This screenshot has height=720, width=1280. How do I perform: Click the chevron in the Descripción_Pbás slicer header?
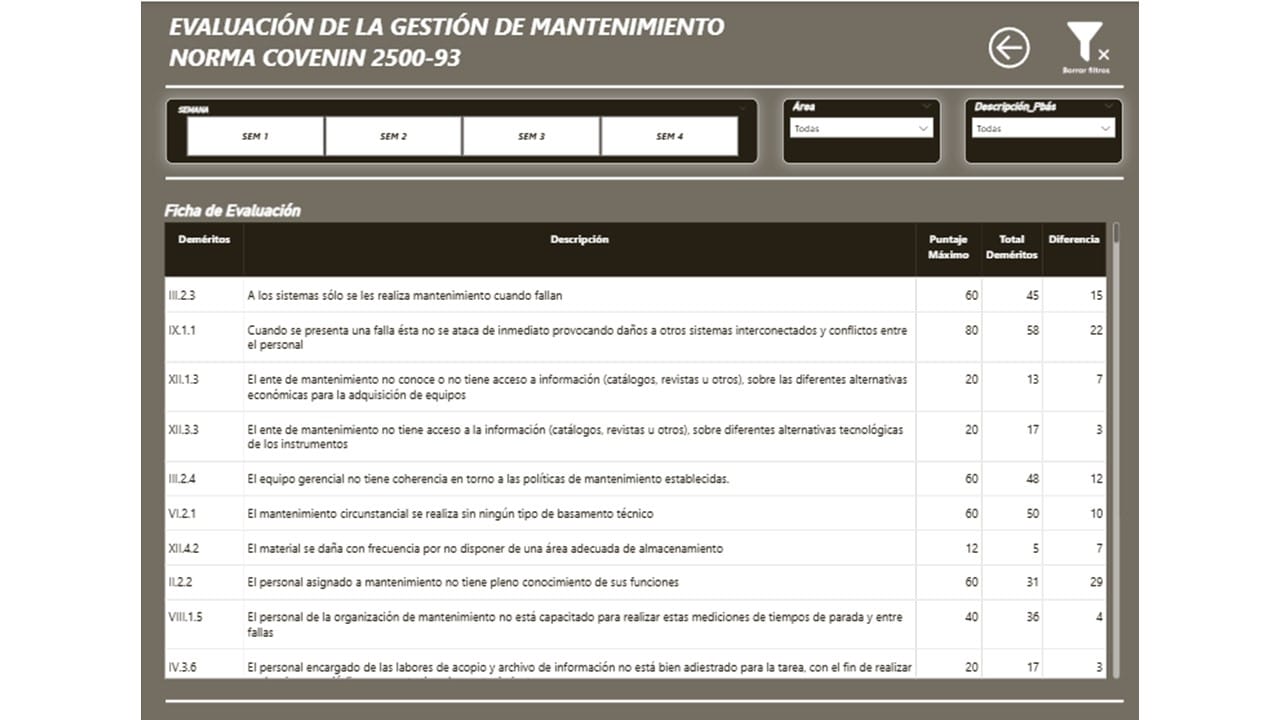1109,106
